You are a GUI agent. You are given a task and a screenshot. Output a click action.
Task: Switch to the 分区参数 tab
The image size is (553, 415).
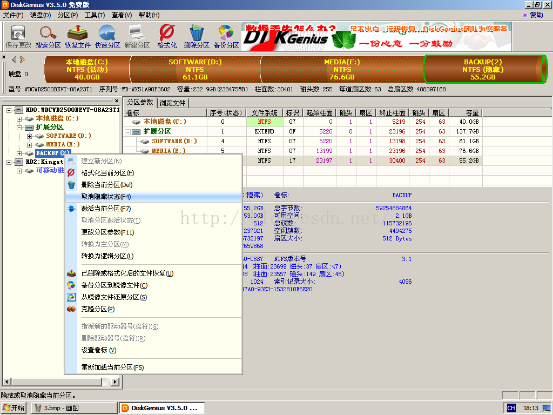140,102
